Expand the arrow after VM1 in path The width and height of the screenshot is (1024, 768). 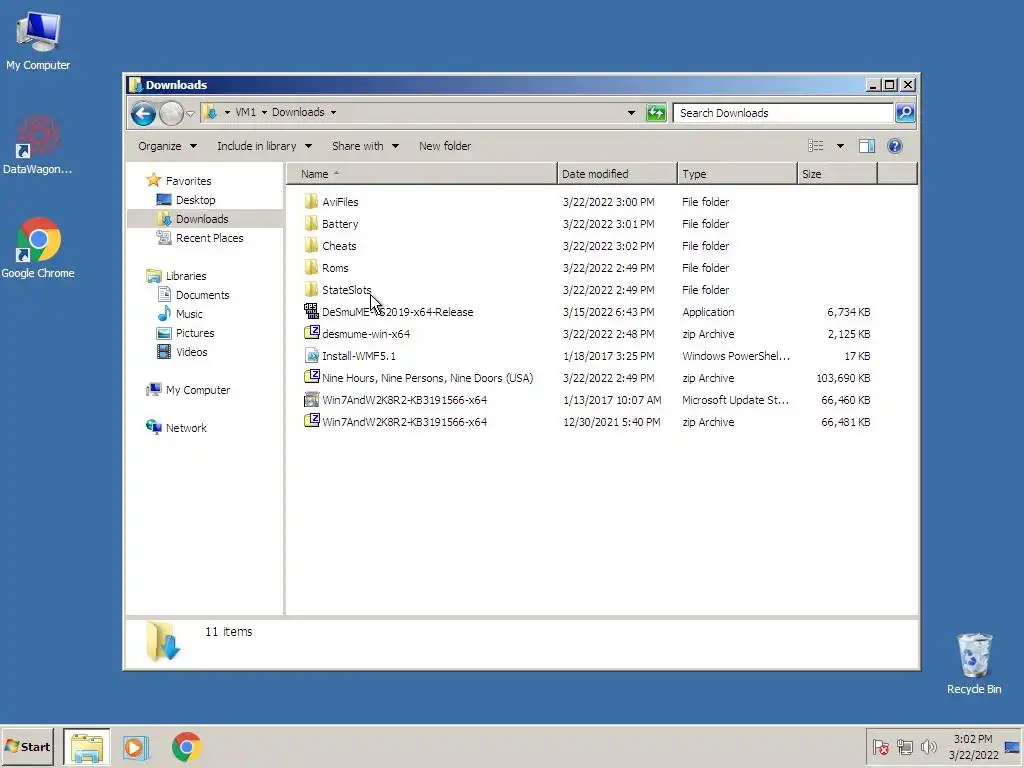pos(264,112)
